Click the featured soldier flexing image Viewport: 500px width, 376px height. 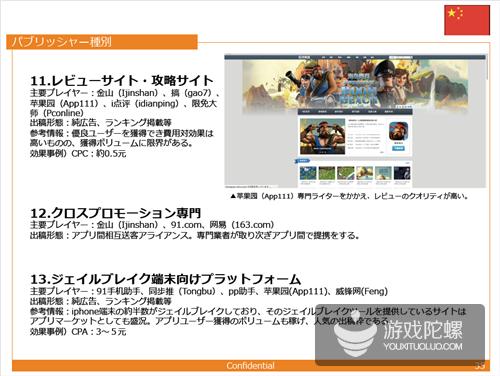pyautogui.click(x=322, y=136)
